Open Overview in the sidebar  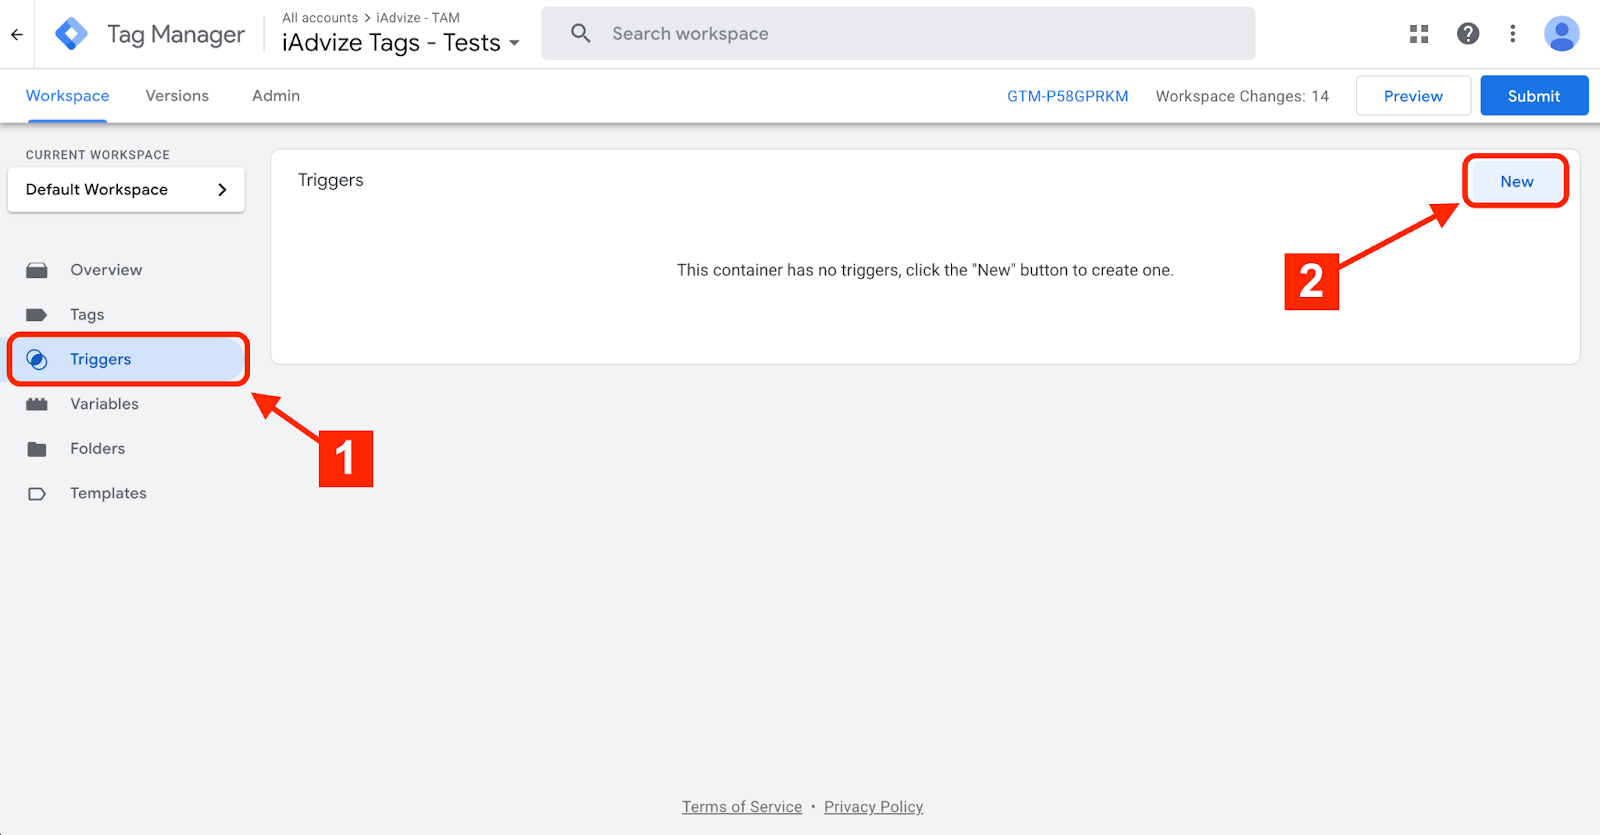[x=106, y=270]
